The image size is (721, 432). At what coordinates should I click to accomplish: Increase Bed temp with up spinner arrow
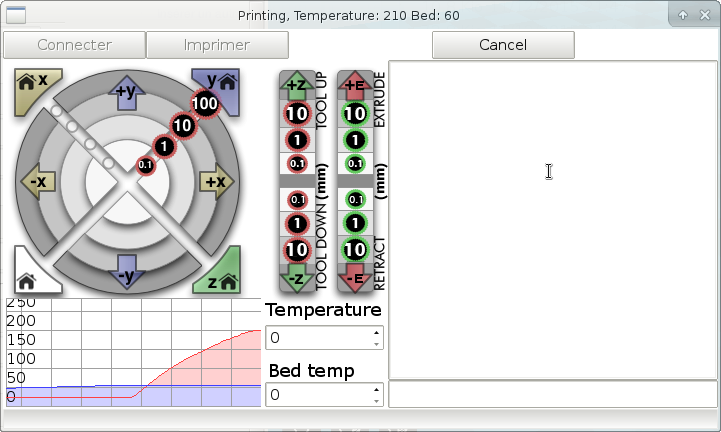tap(377, 390)
